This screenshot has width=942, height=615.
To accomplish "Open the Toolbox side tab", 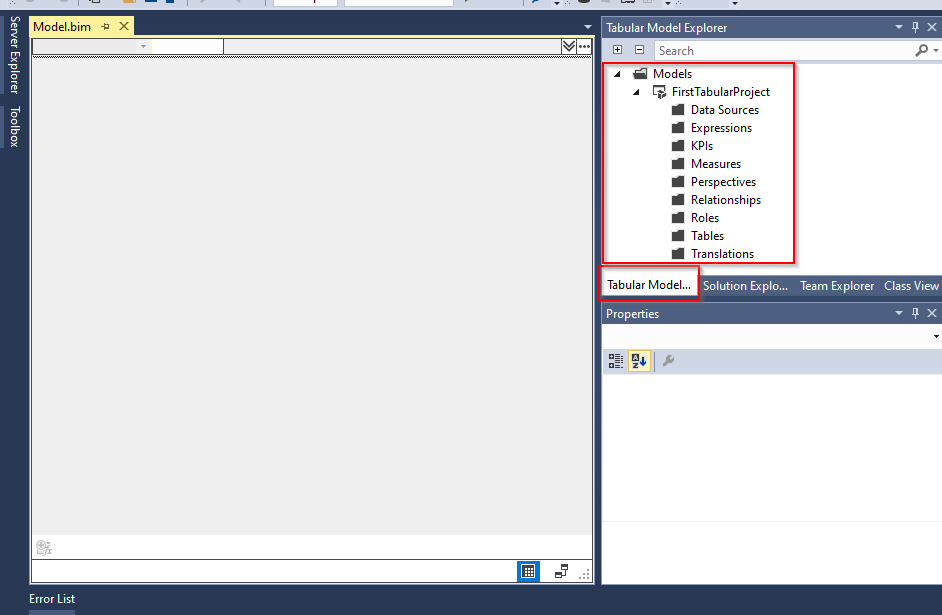I will click(x=14, y=127).
